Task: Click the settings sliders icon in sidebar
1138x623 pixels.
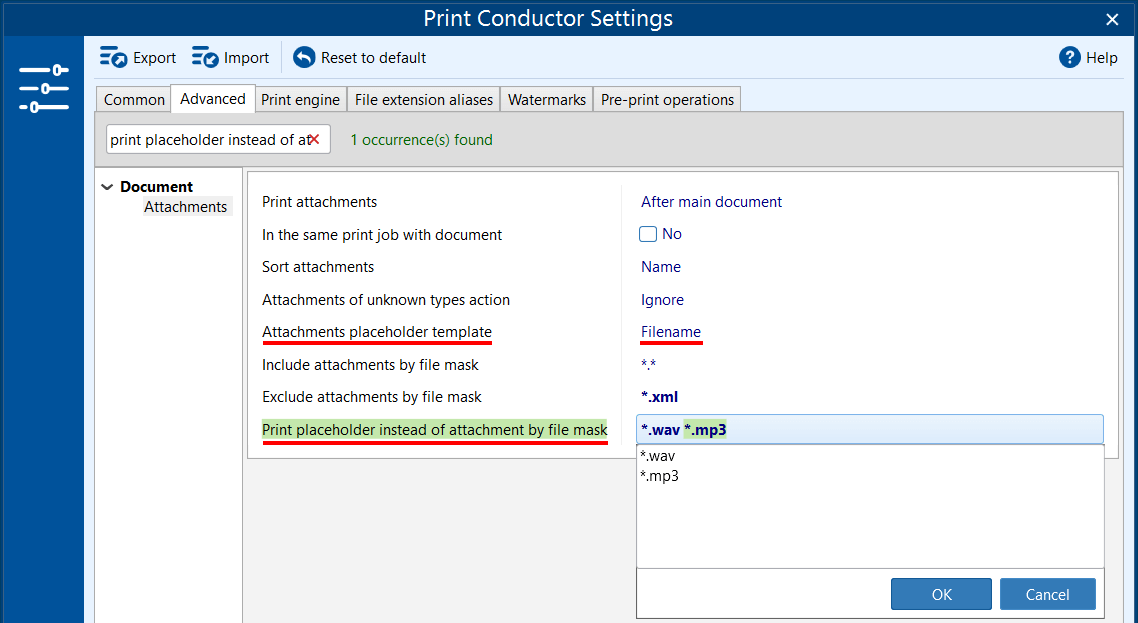Action: (x=43, y=89)
